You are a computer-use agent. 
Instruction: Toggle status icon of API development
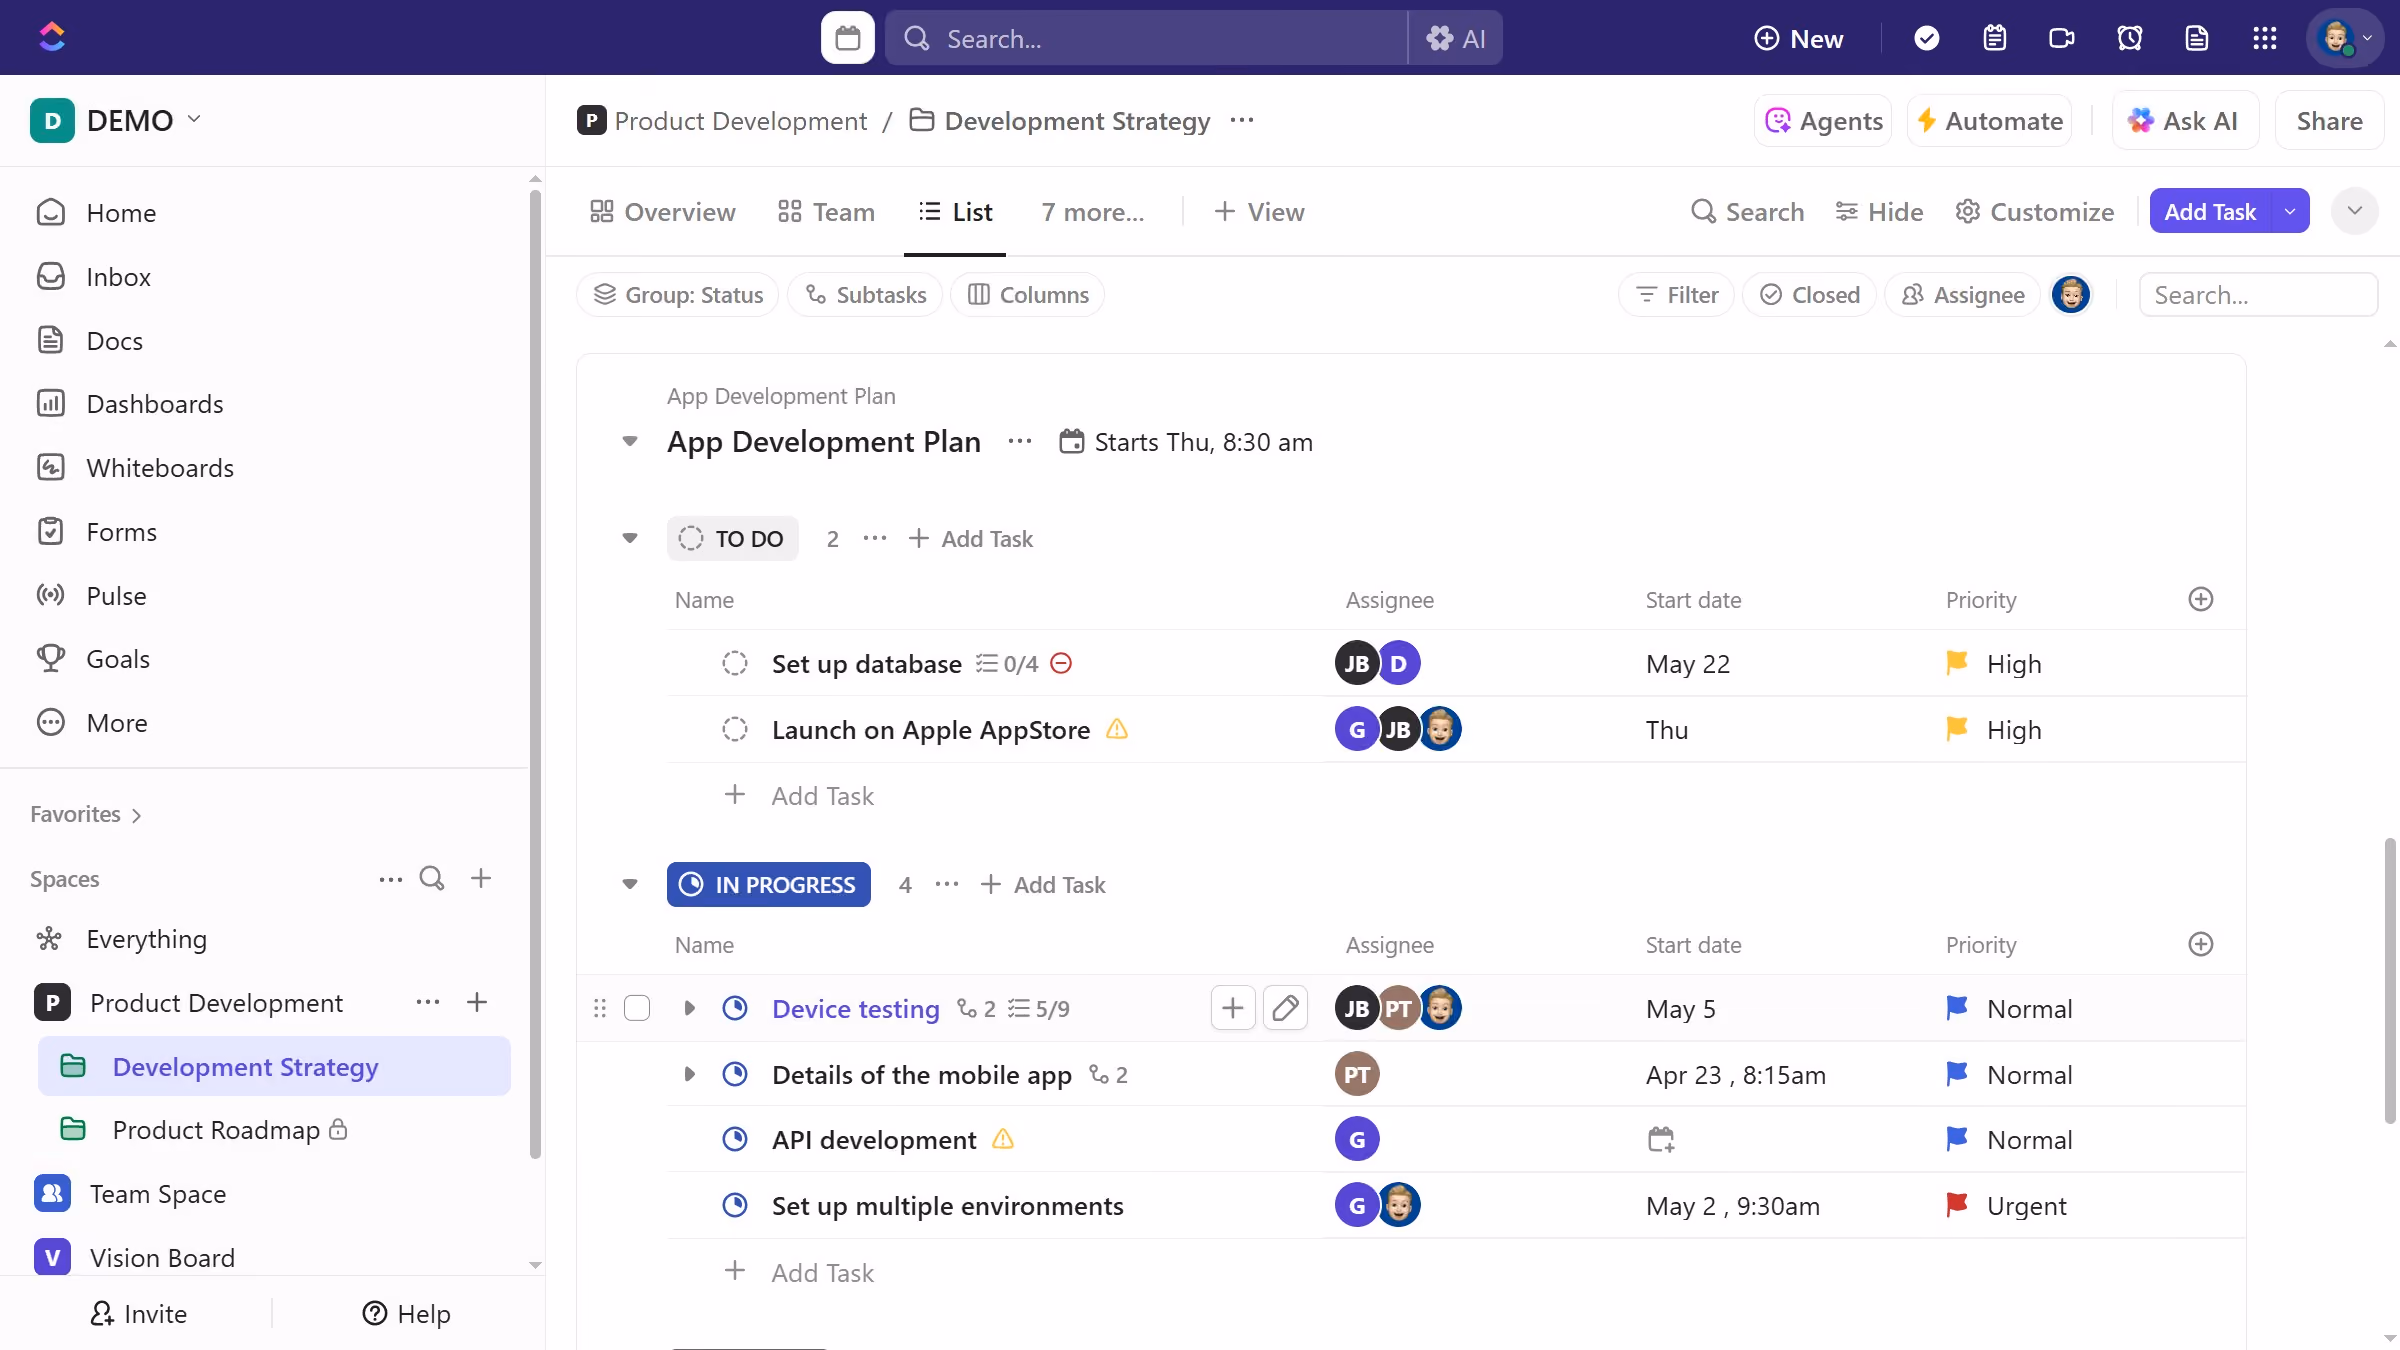(x=735, y=1139)
